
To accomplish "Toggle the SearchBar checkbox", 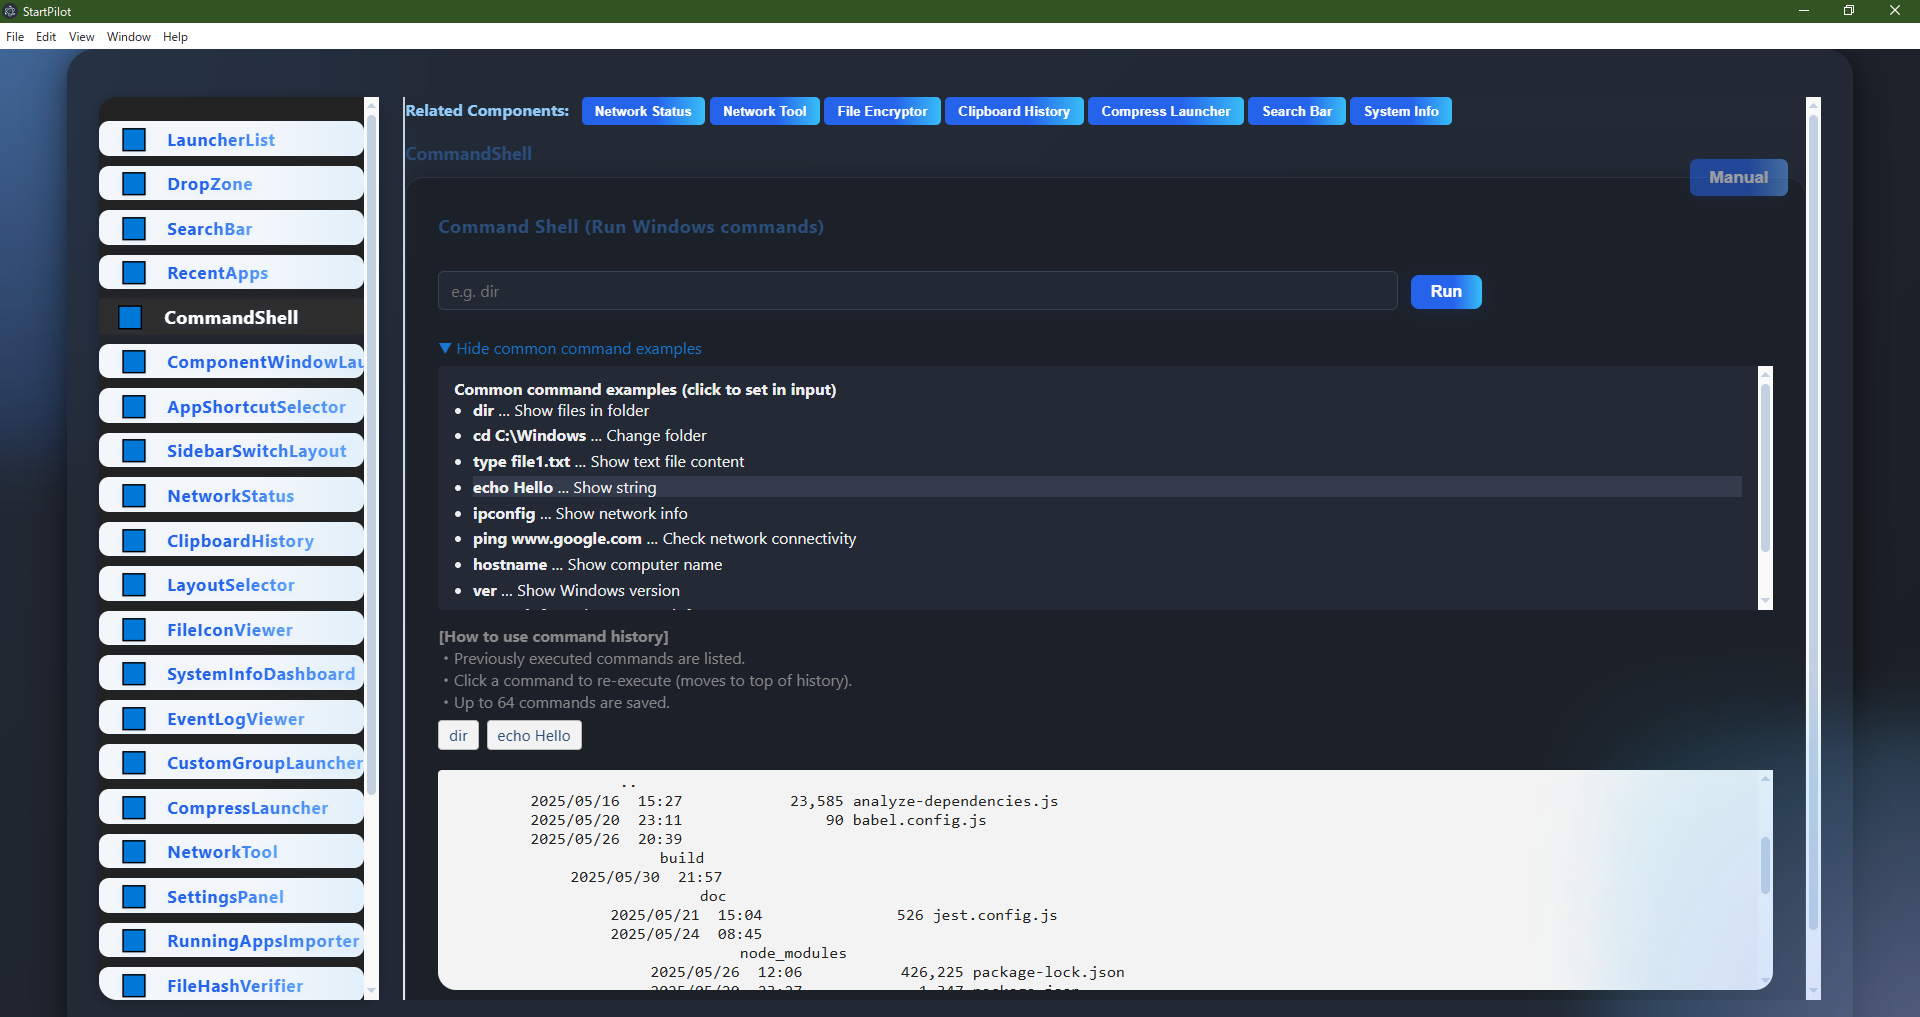I will pos(133,227).
